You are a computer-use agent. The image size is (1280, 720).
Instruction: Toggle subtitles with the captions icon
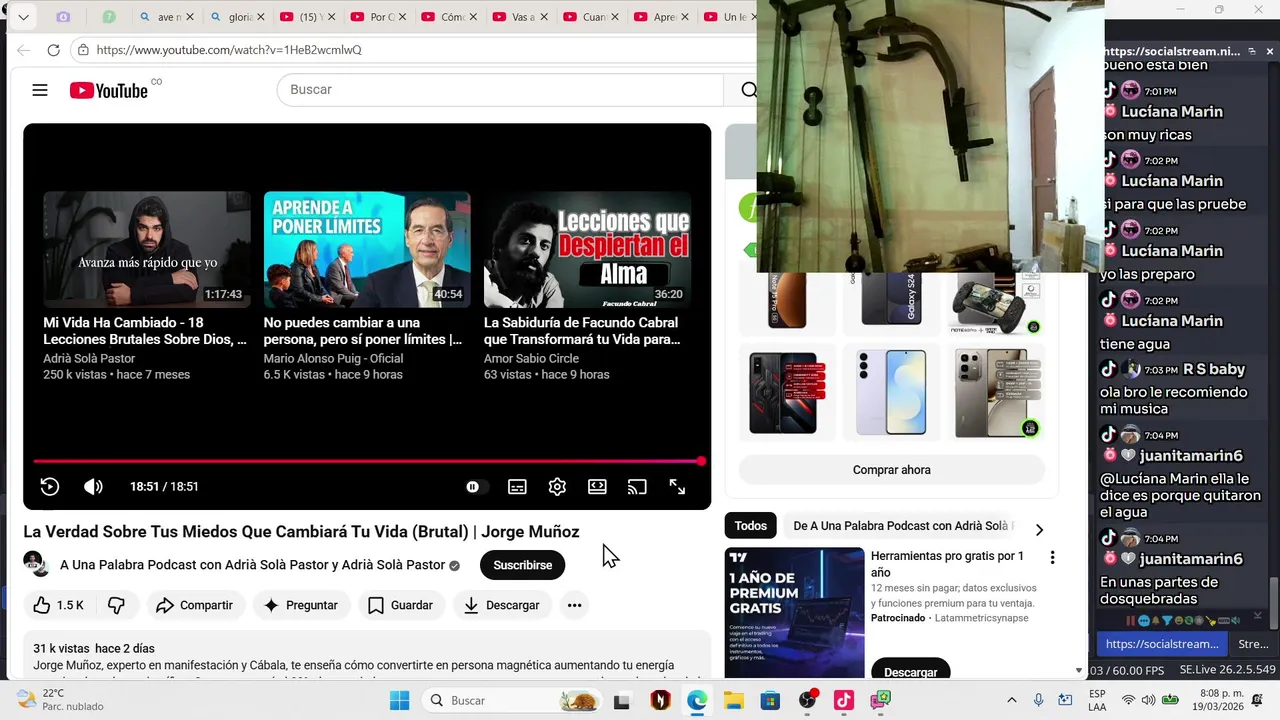tap(517, 487)
